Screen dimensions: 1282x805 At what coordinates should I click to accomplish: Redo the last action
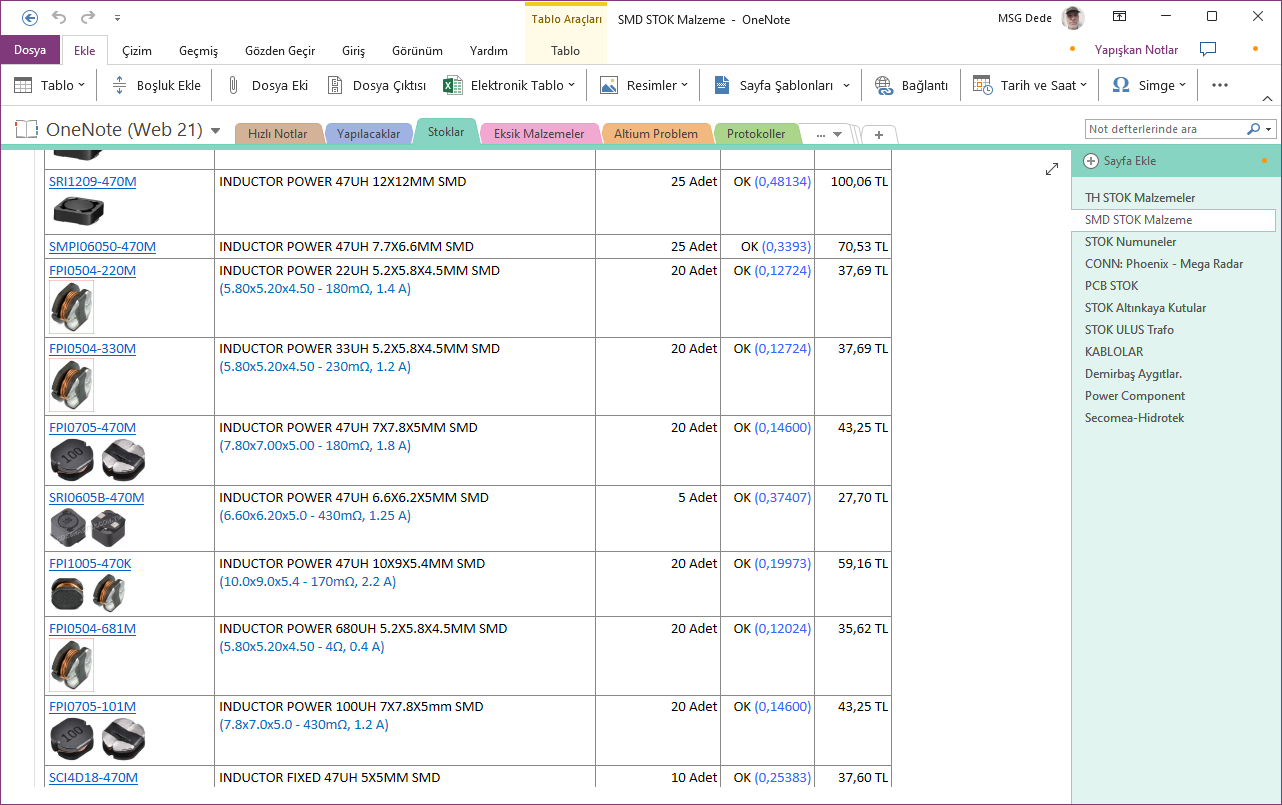tap(88, 17)
